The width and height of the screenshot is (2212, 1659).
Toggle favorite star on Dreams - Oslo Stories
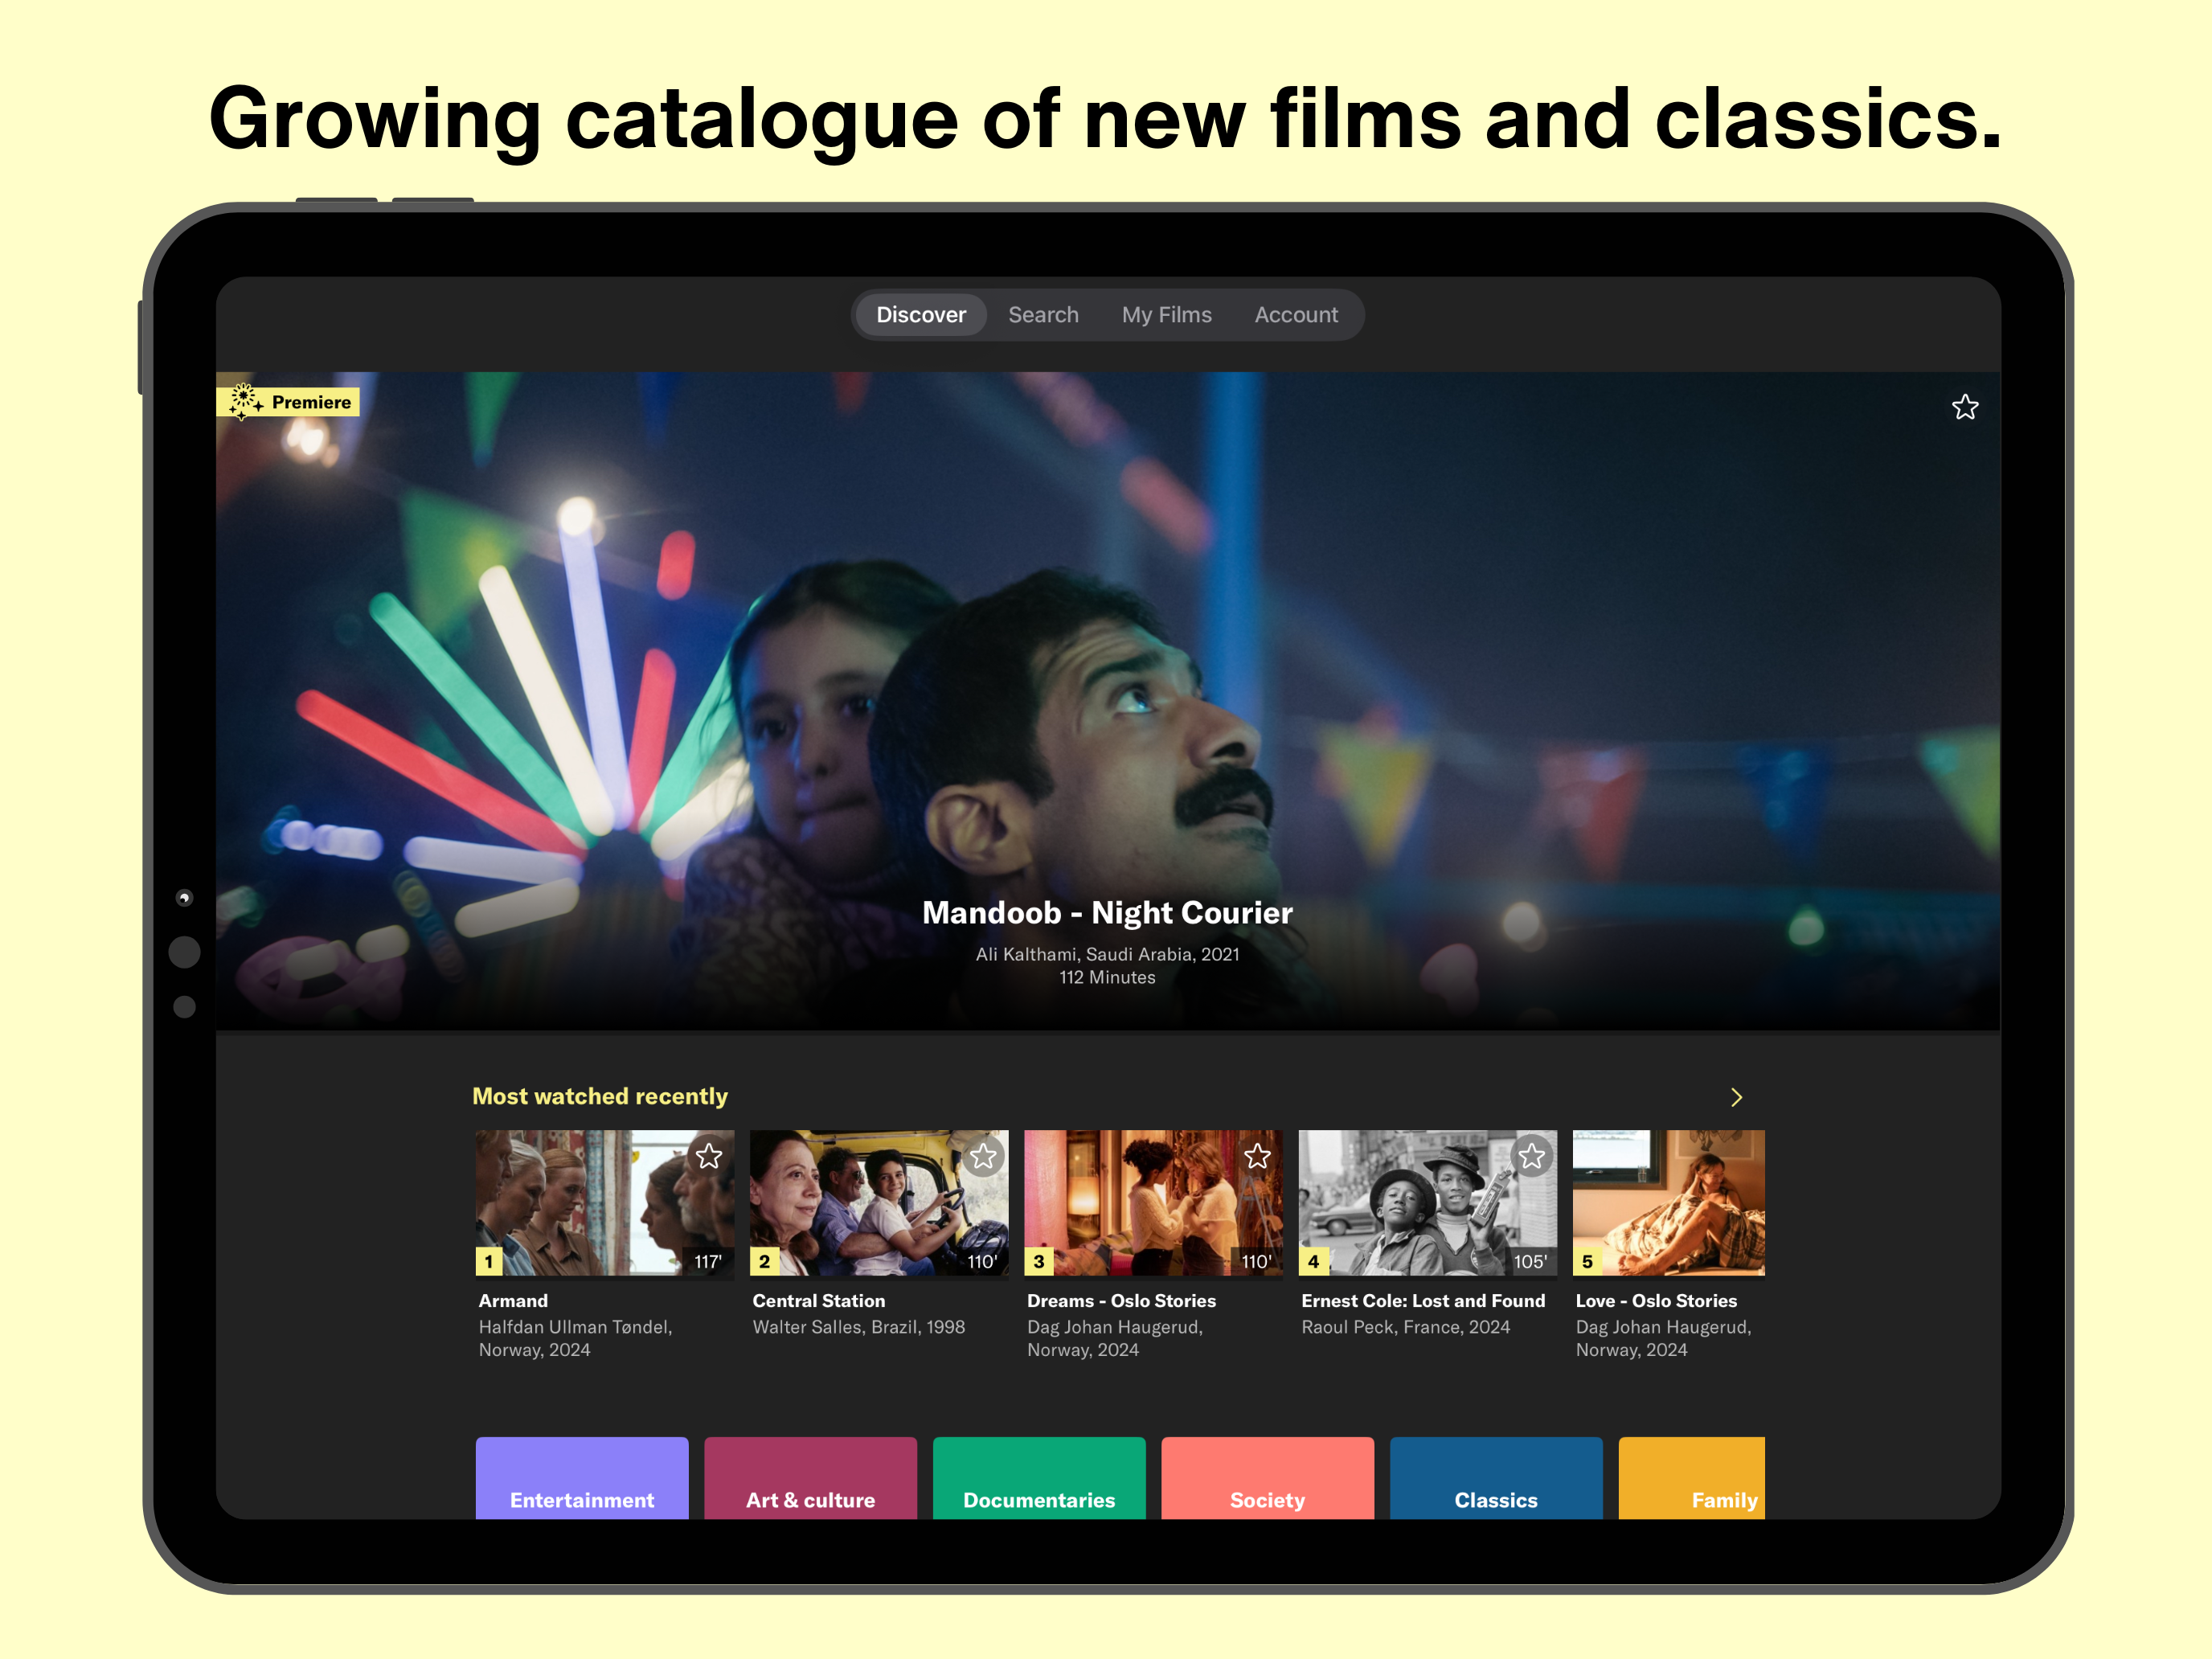(1257, 1156)
